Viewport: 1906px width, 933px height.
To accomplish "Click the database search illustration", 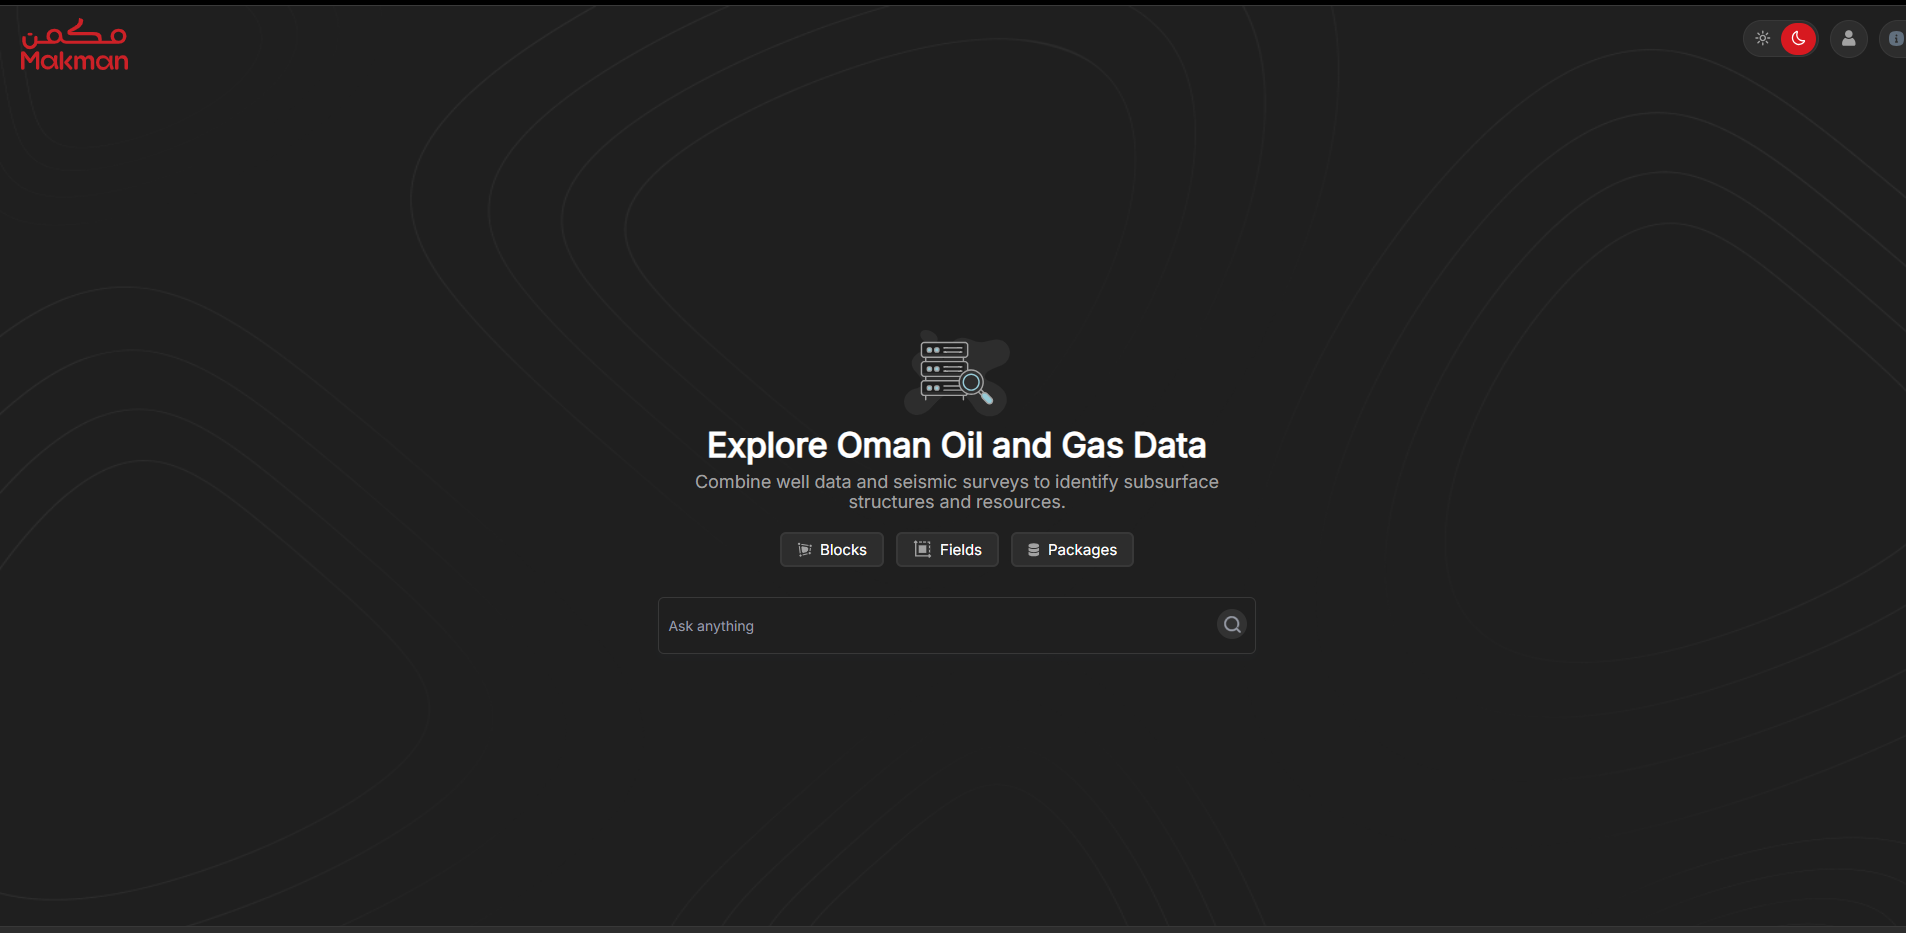I will pos(956,372).
